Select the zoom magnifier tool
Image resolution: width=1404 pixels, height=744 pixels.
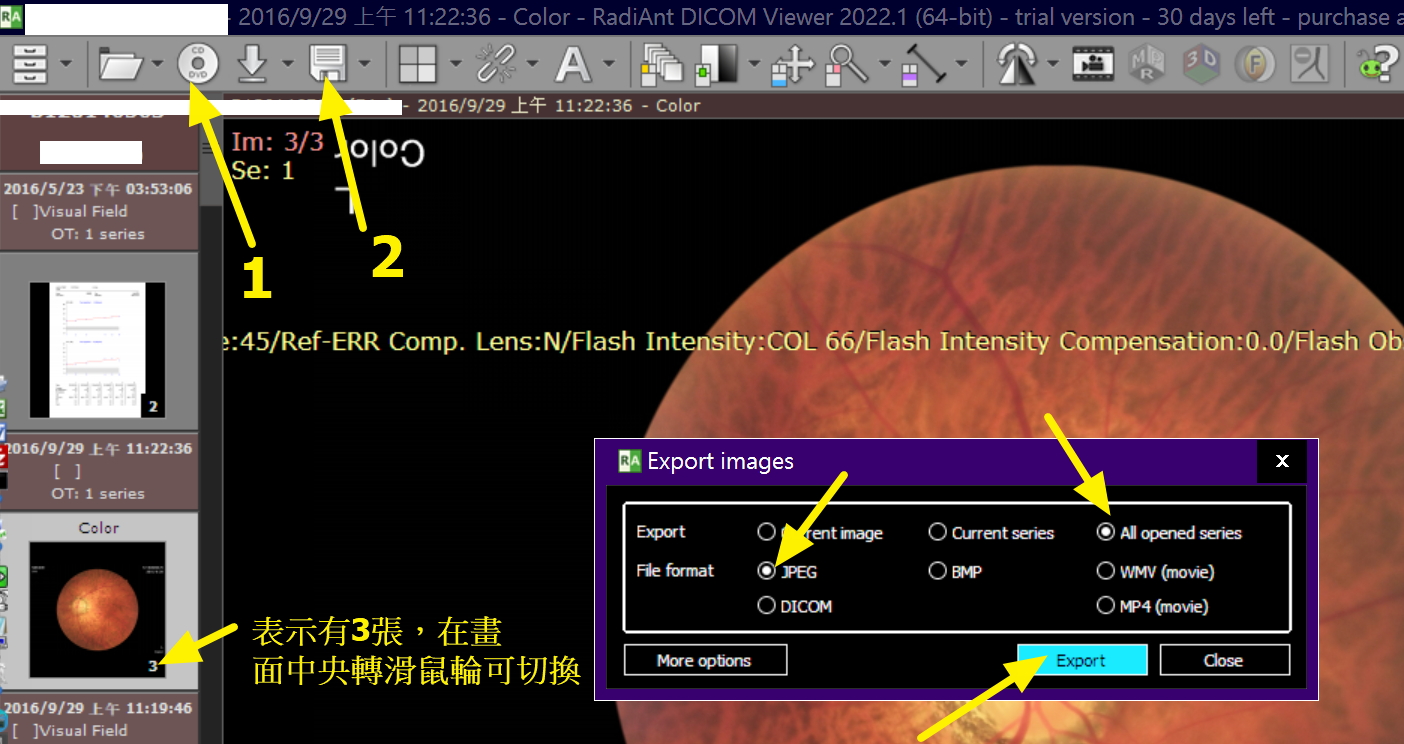[848, 65]
